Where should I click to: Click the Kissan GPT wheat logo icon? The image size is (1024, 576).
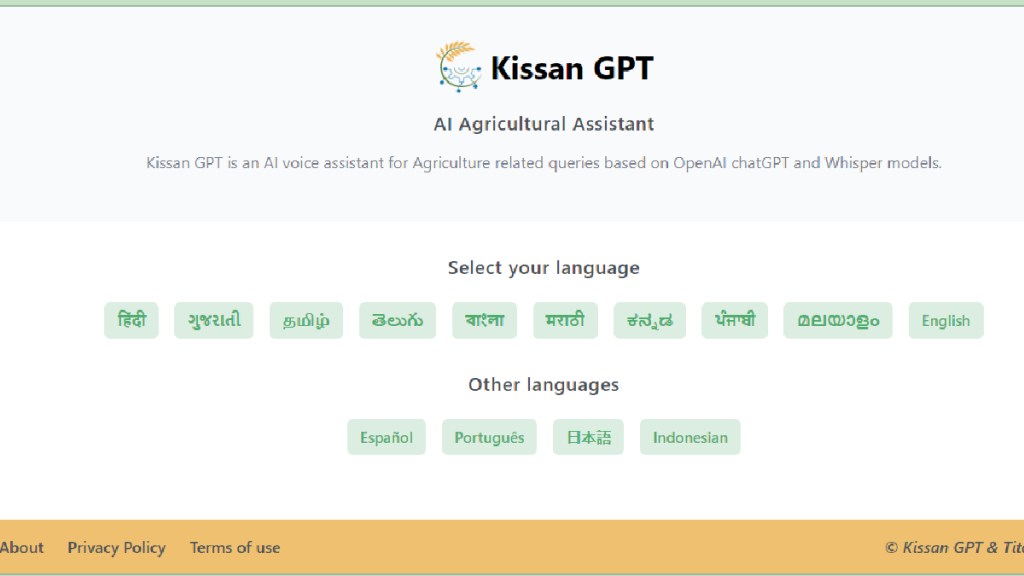pos(459,66)
